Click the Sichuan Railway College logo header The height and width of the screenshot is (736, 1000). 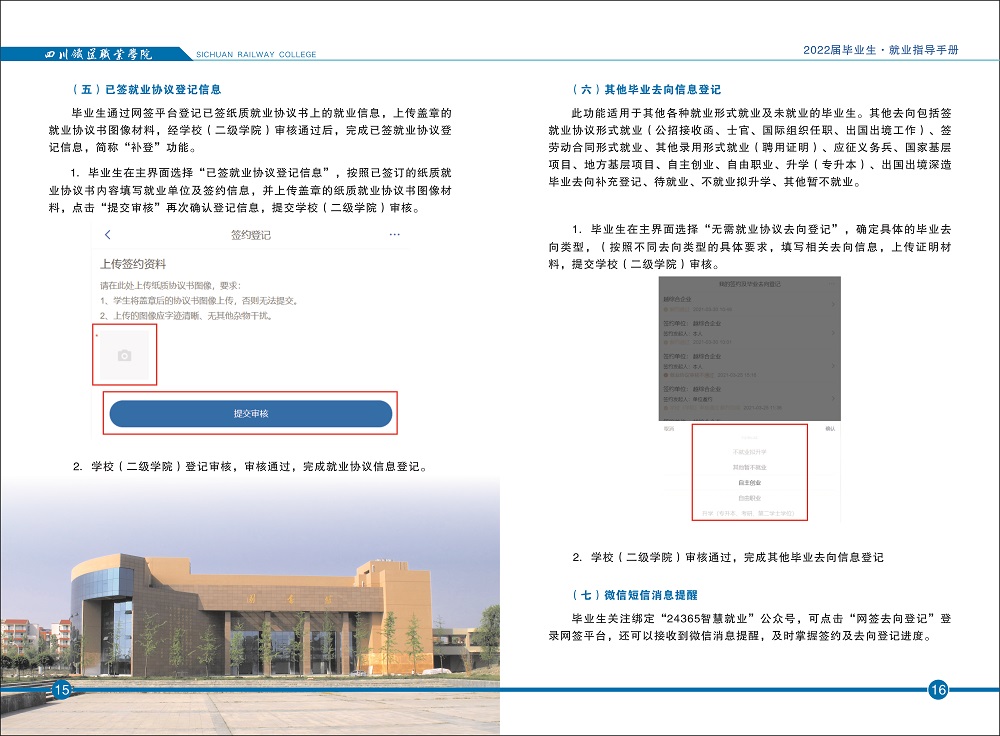(100, 53)
